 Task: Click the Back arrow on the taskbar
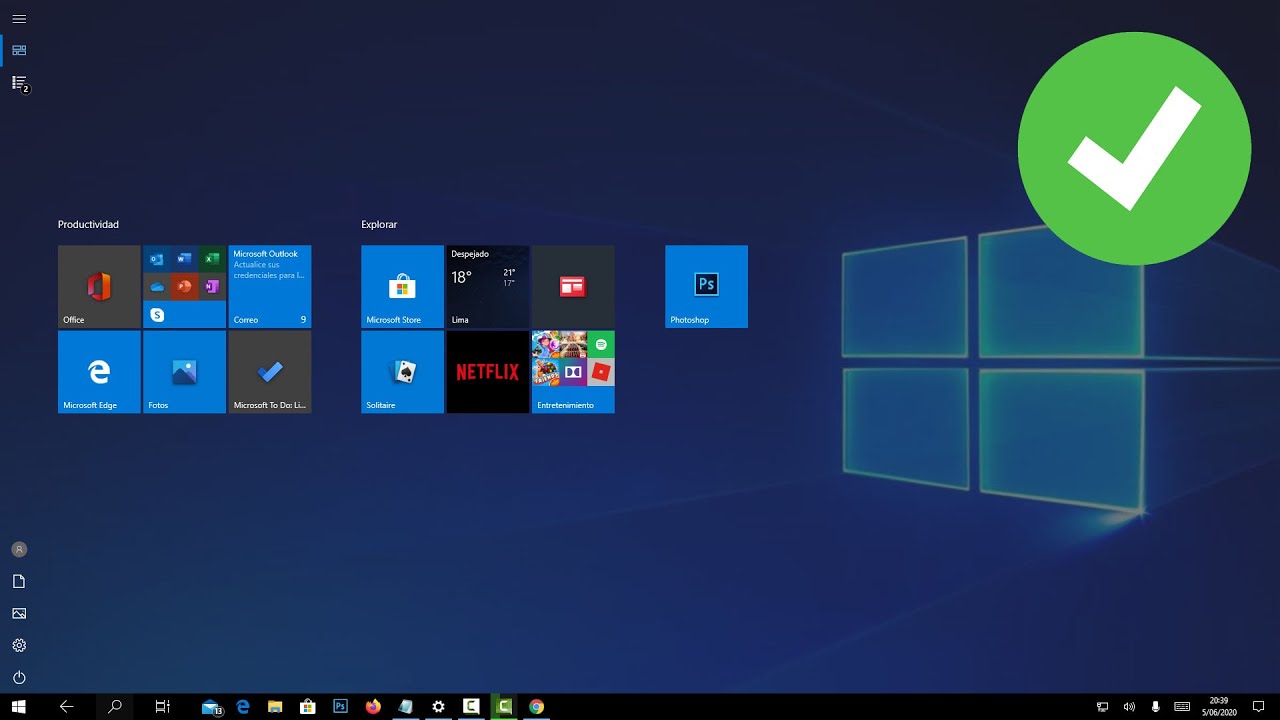[67, 707]
